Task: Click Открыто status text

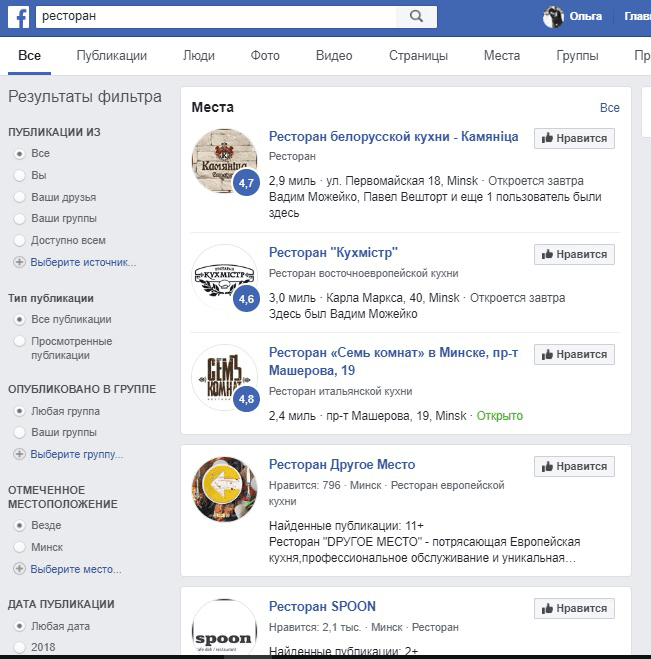Action: [499, 416]
